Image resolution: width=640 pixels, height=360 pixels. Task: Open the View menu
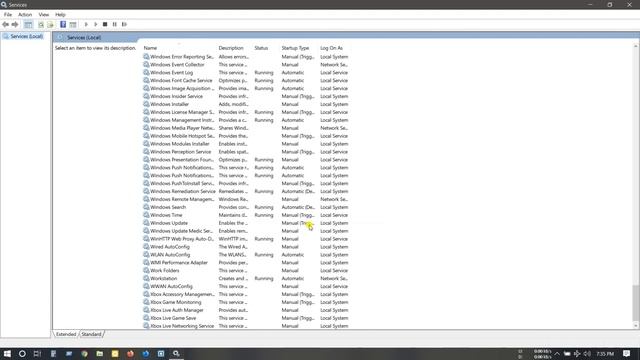(44, 14)
